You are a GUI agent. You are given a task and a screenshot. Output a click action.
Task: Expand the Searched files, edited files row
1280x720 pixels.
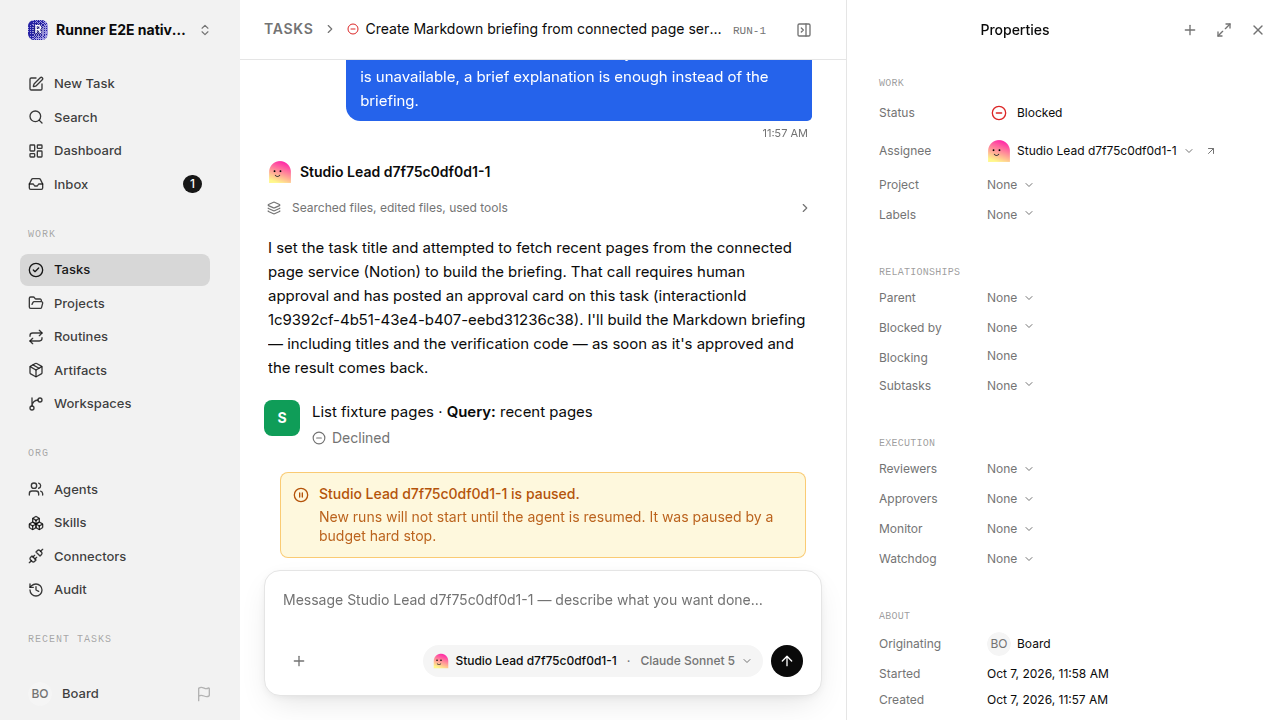[539, 208]
